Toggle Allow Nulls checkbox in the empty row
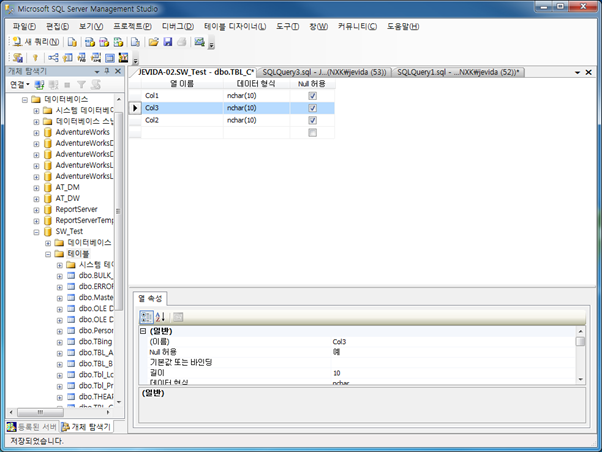This screenshot has width=602, height=452. (313, 132)
